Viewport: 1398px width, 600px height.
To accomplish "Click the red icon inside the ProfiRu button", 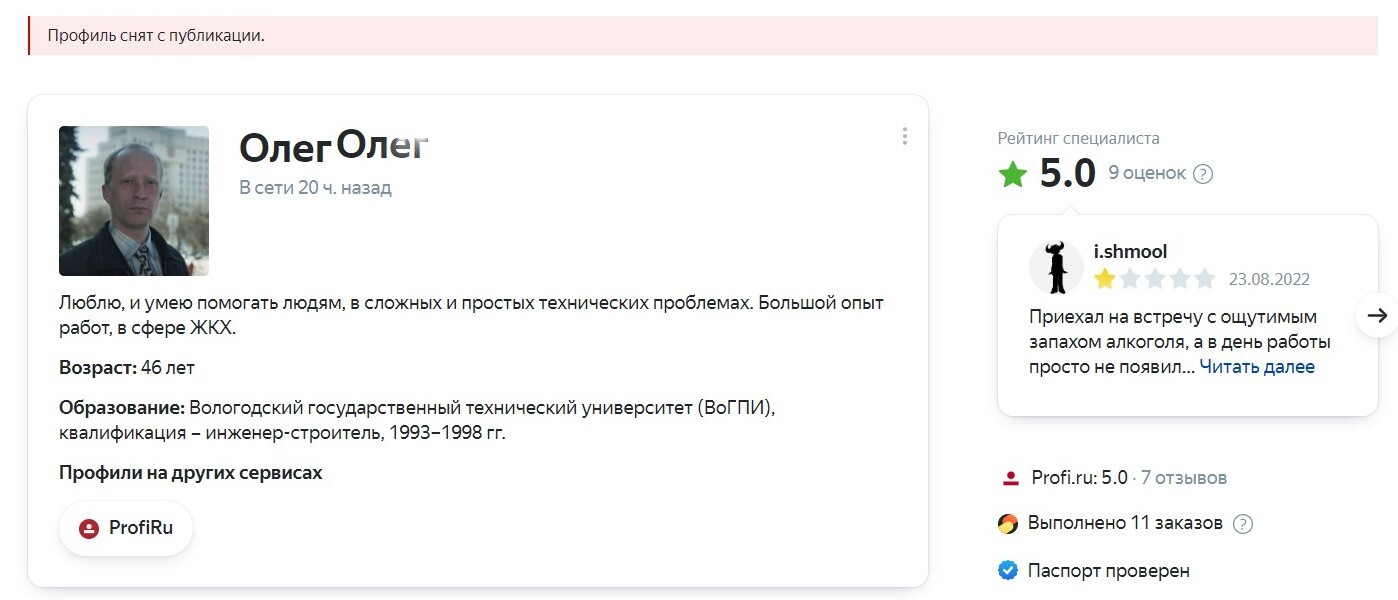I will pos(89,529).
